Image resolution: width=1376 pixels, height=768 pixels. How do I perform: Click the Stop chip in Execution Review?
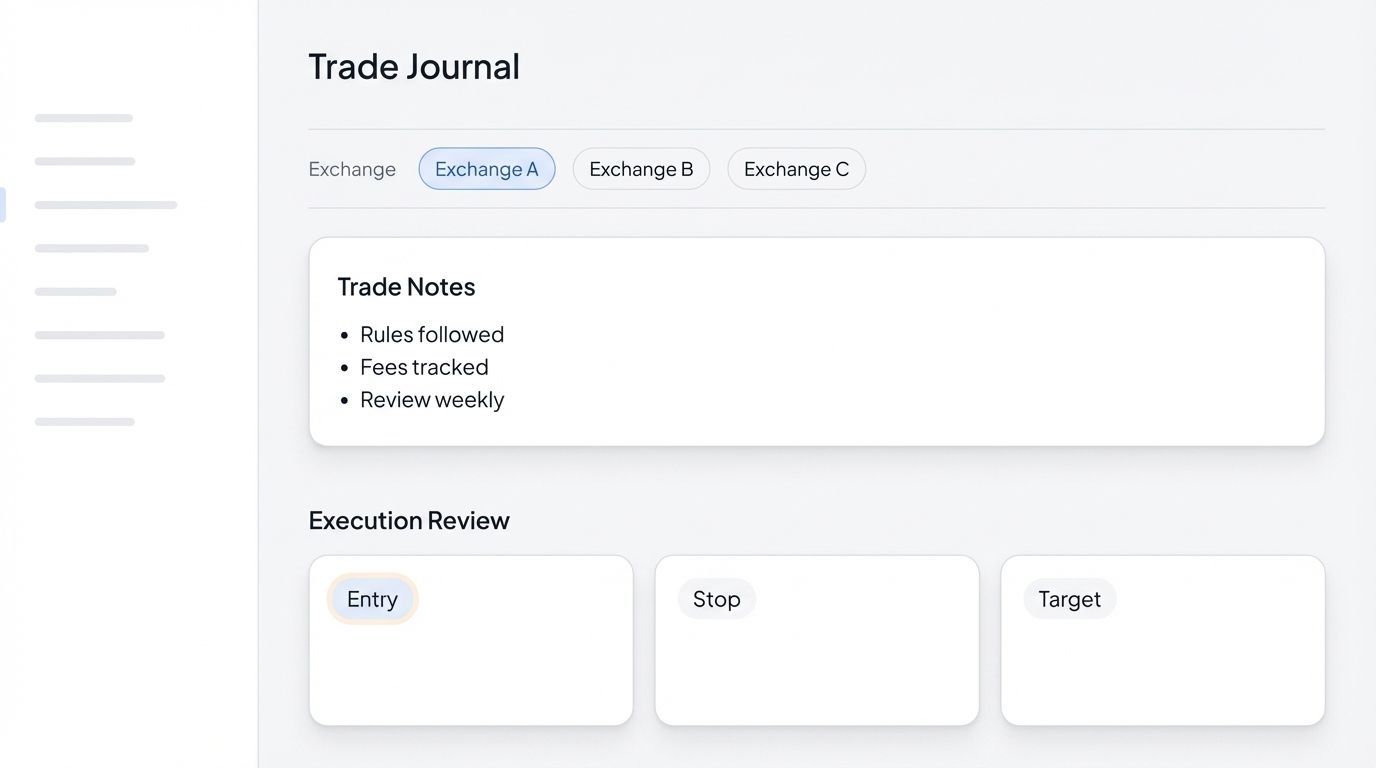(716, 598)
